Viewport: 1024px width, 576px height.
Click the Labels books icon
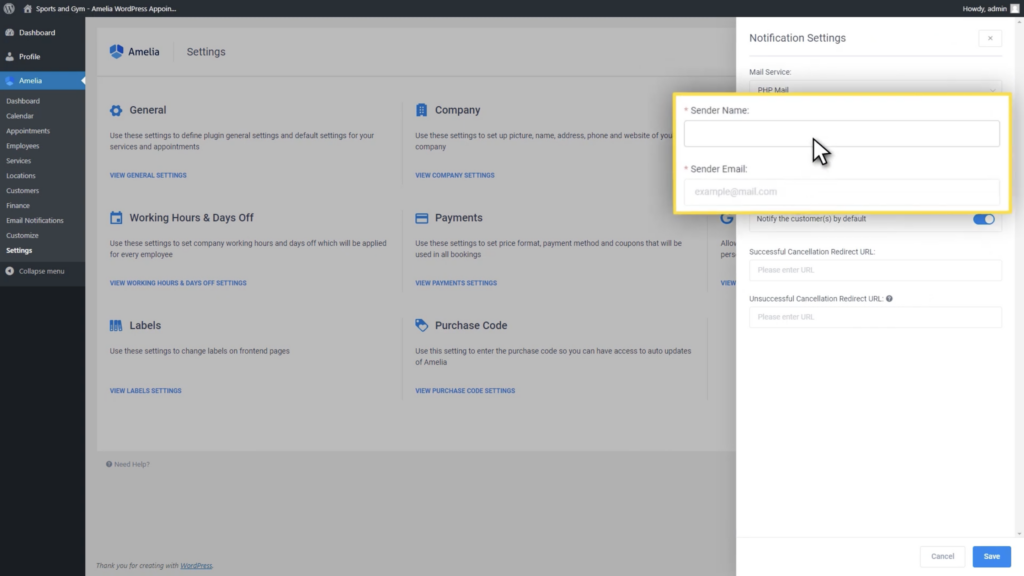pos(116,325)
